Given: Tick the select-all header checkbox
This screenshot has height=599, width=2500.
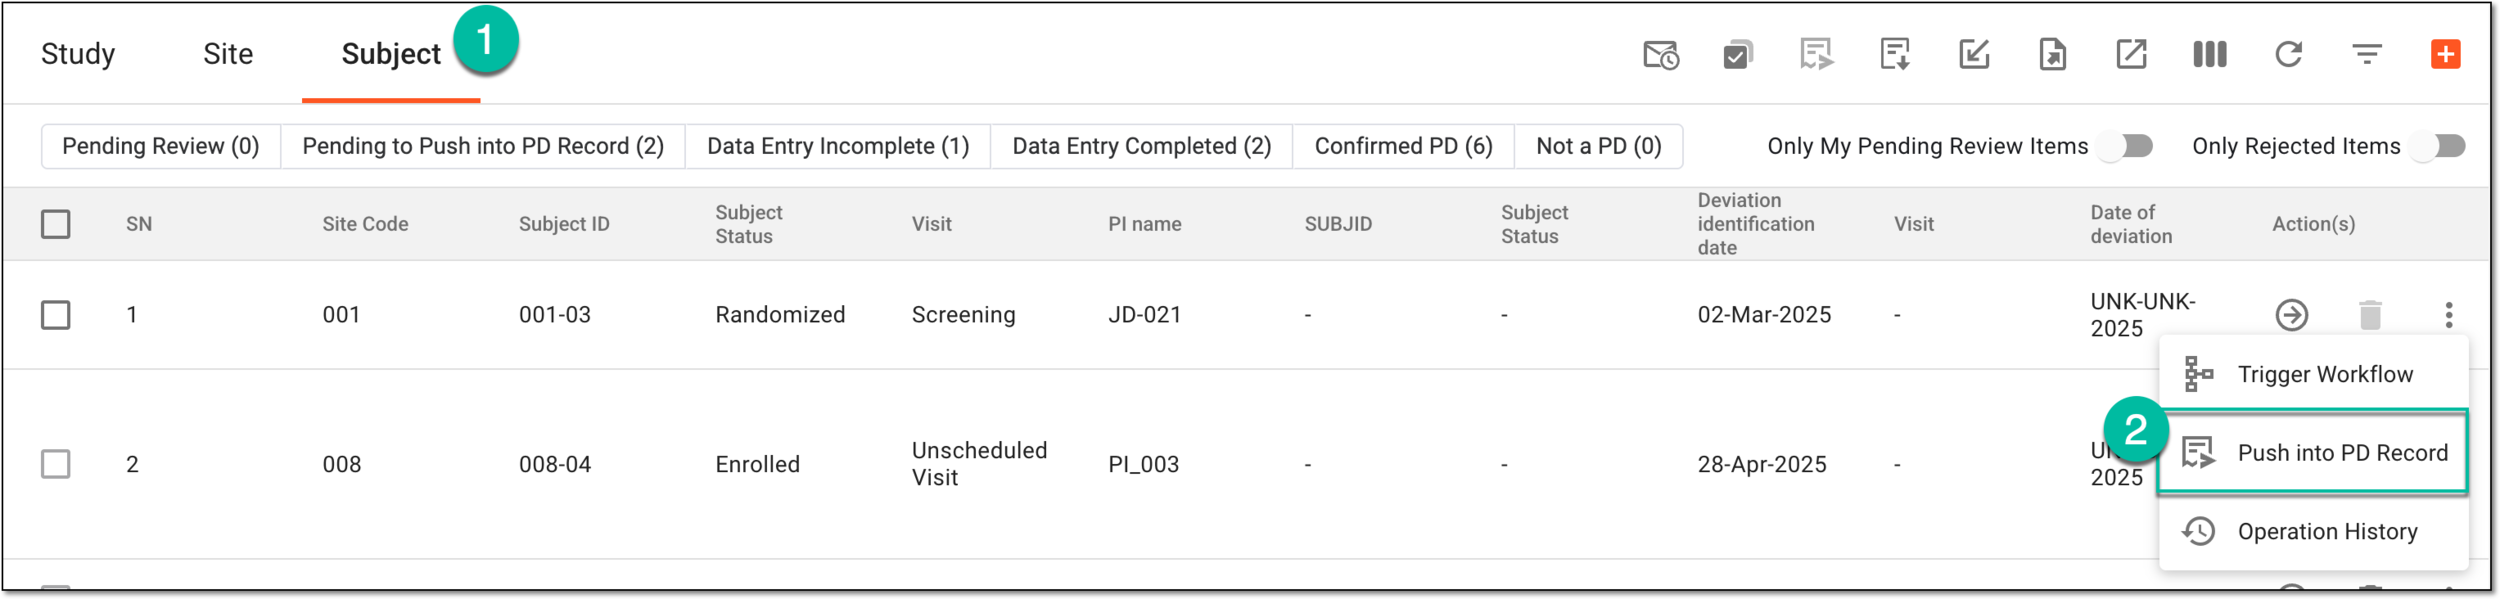Looking at the screenshot, I should (x=56, y=224).
